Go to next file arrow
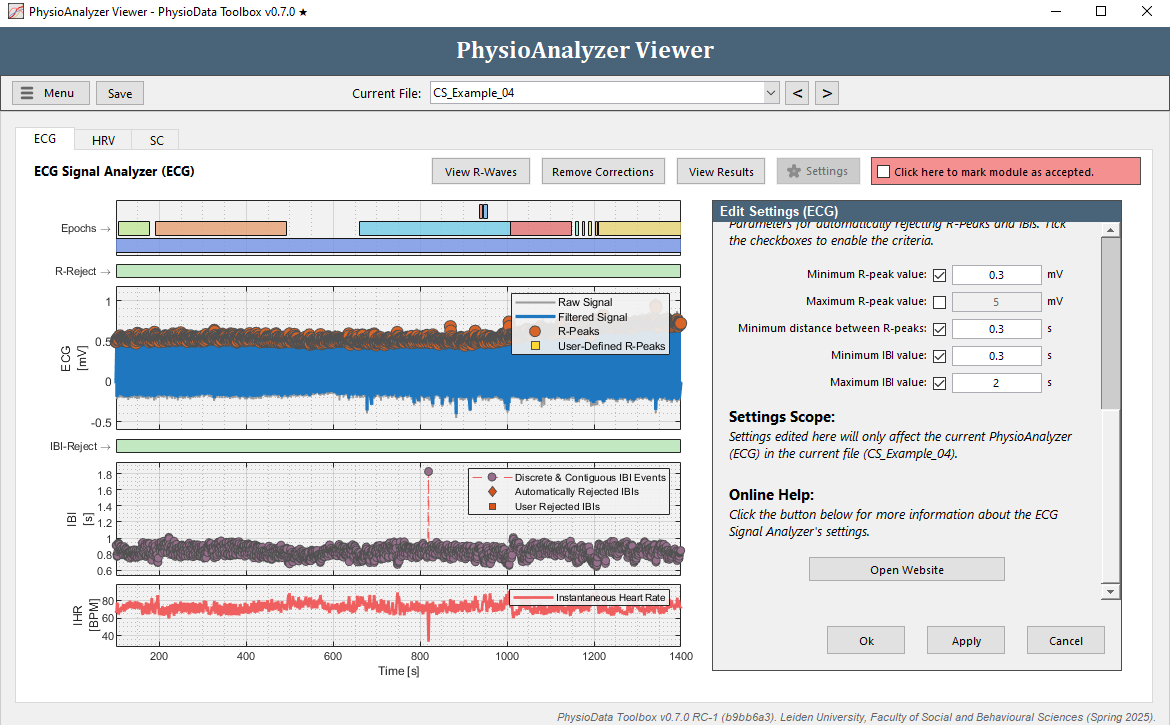1170x725 pixels. click(827, 93)
